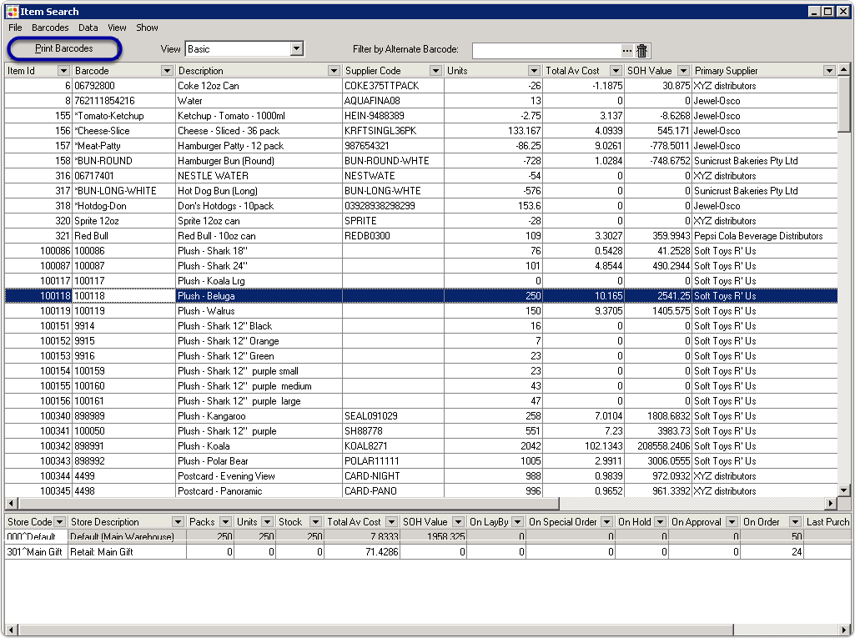Click the main grid's vertical scrollbar thumb
Image resolution: width=855 pixels, height=638 pixels.
(845, 110)
